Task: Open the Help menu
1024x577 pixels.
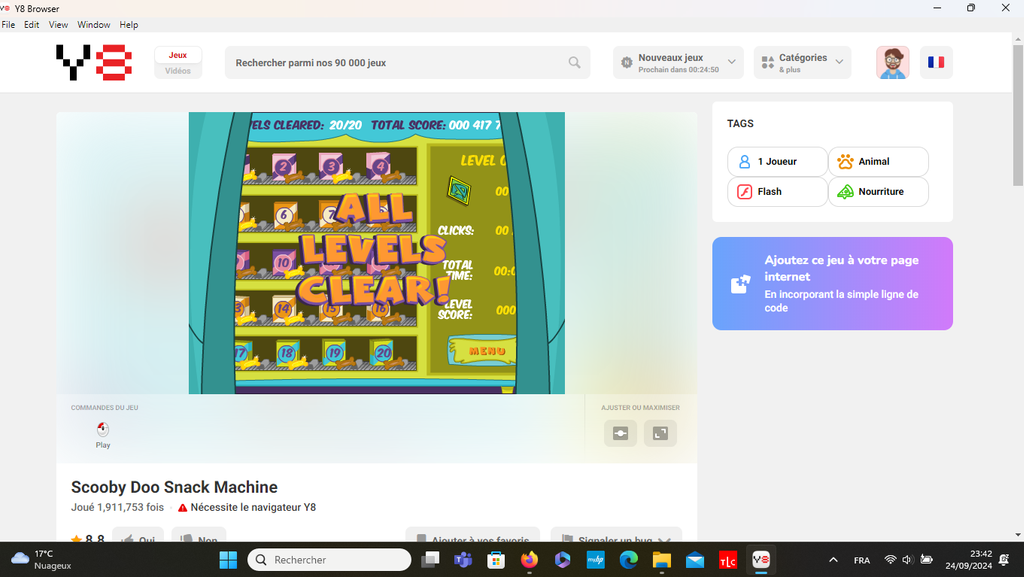Action: point(129,24)
